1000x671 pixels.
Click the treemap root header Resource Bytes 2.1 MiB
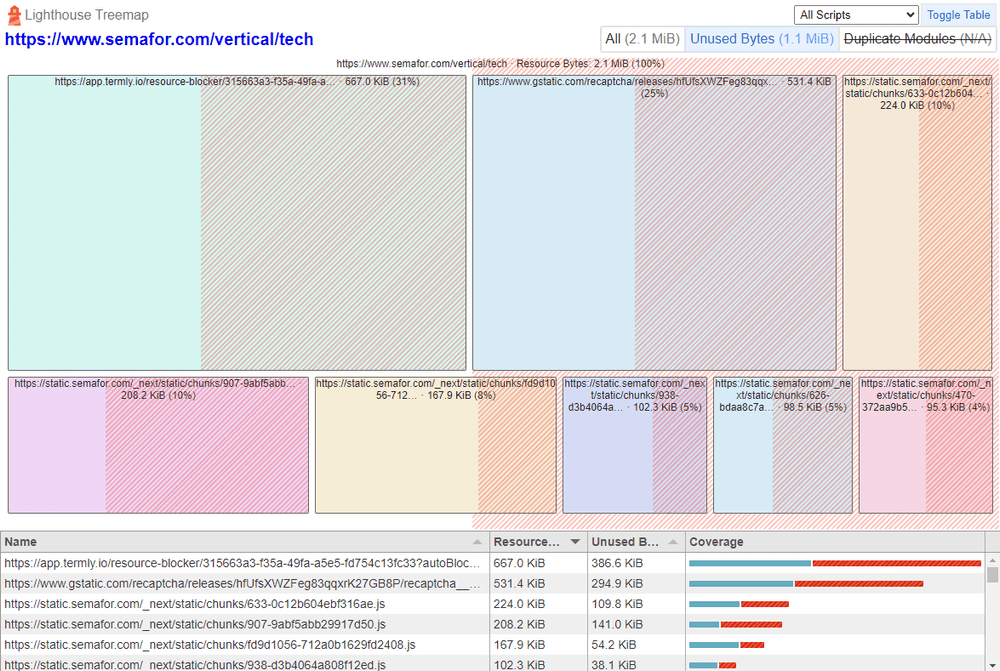(x=500, y=64)
